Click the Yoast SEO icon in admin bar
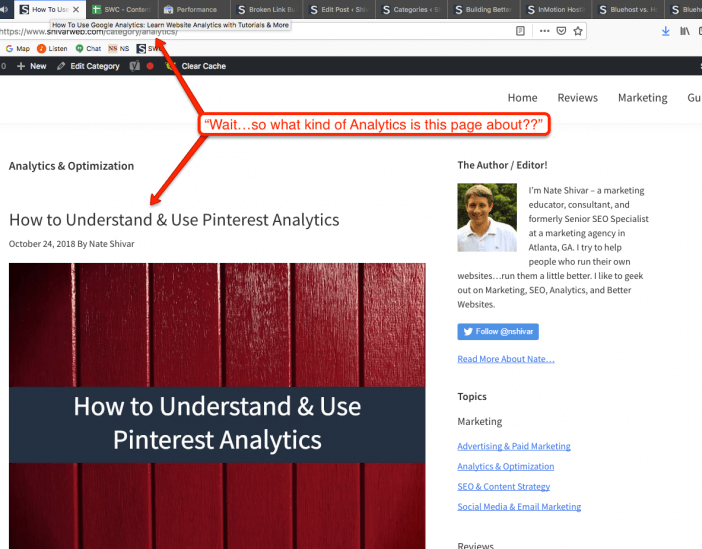The image size is (702, 549). [135, 66]
